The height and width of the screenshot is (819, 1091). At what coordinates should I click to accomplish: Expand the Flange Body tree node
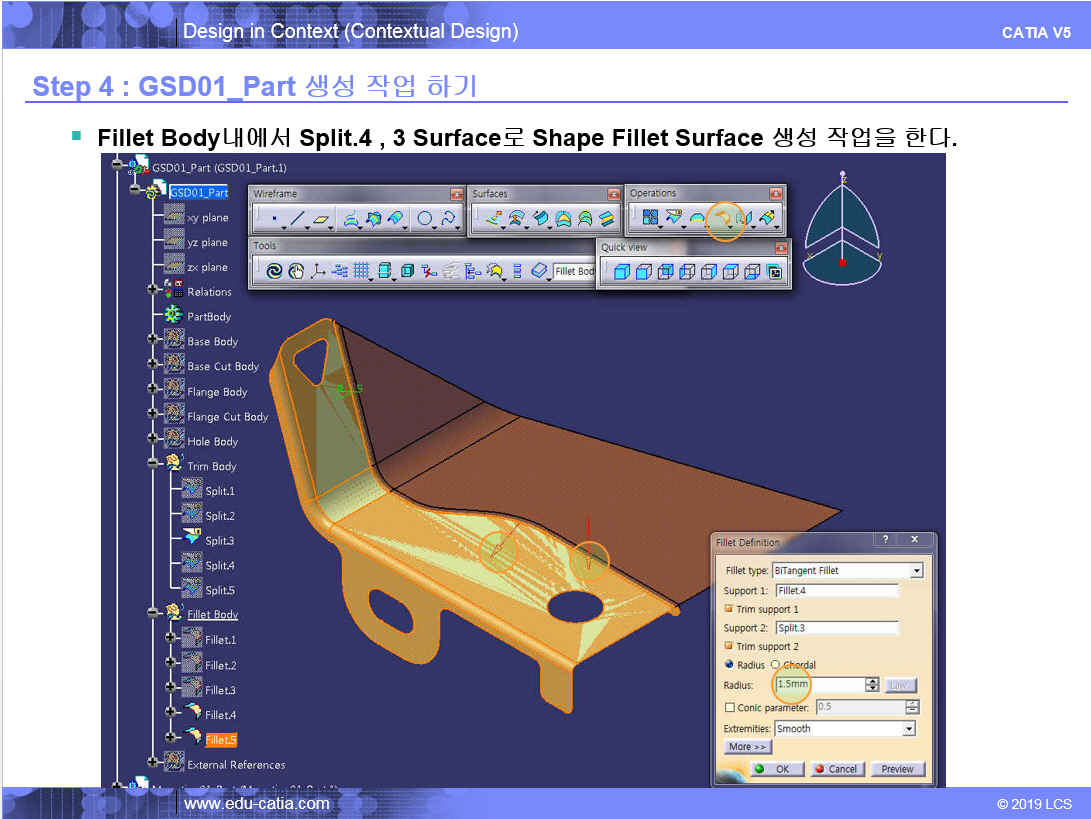tap(152, 388)
